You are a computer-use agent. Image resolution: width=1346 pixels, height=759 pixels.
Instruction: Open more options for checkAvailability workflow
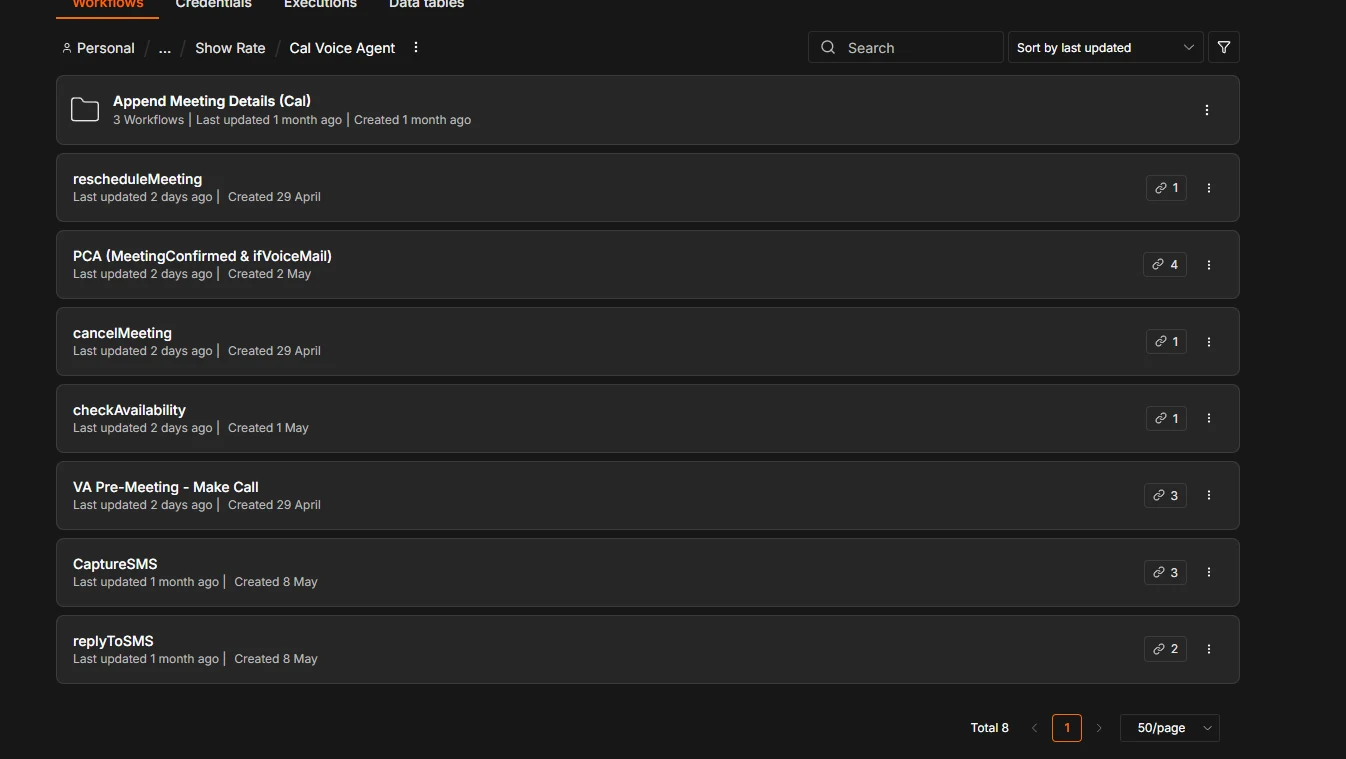click(x=1209, y=419)
